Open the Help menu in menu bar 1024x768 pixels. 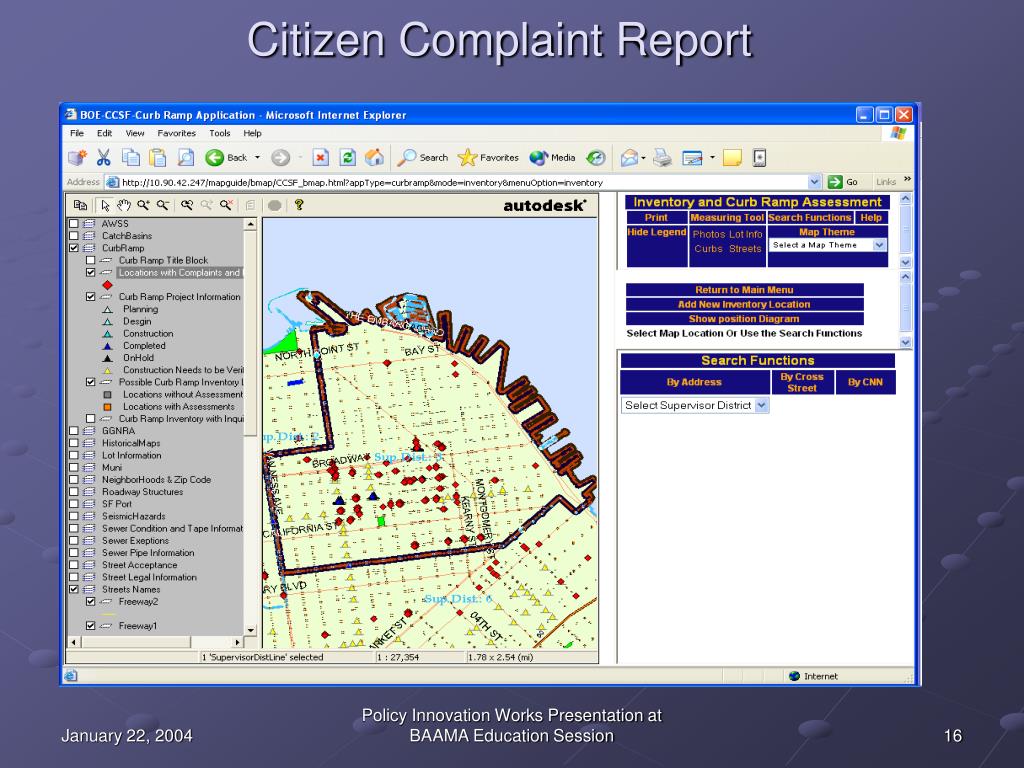click(x=253, y=133)
